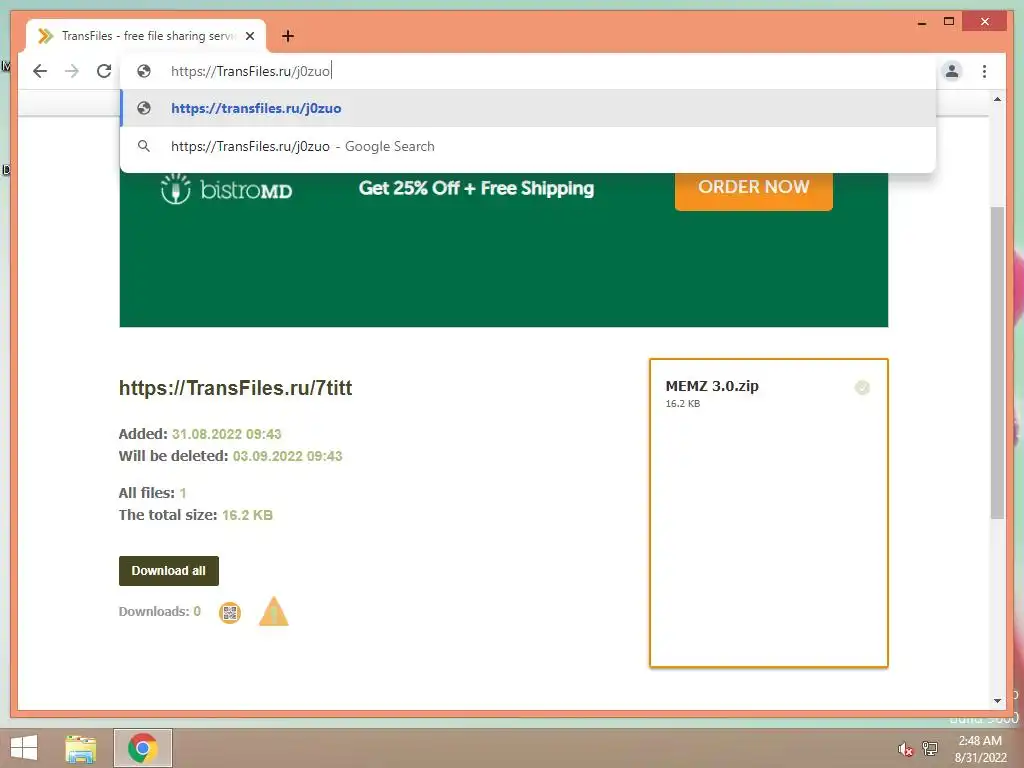Click the page vertical scrollbar thumb
Image resolution: width=1024 pixels, height=768 pixels.
(x=997, y=362)
